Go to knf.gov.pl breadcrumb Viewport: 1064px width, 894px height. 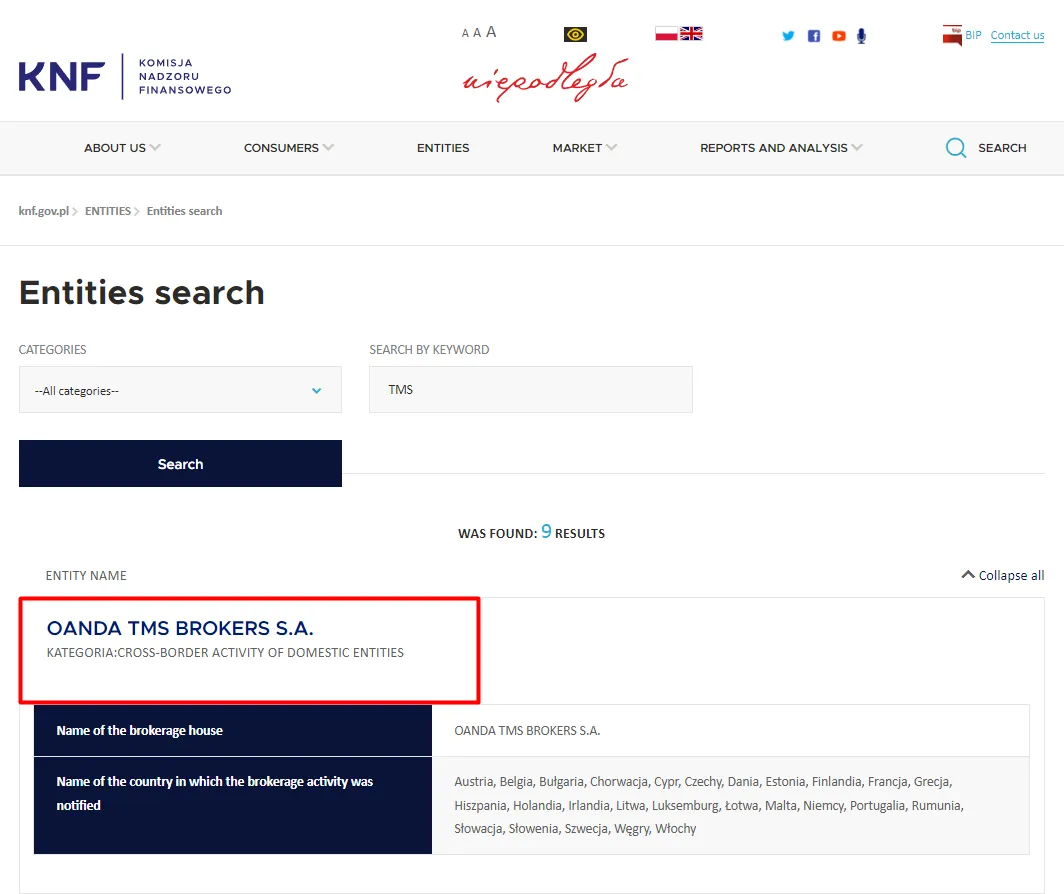point(43,211)
